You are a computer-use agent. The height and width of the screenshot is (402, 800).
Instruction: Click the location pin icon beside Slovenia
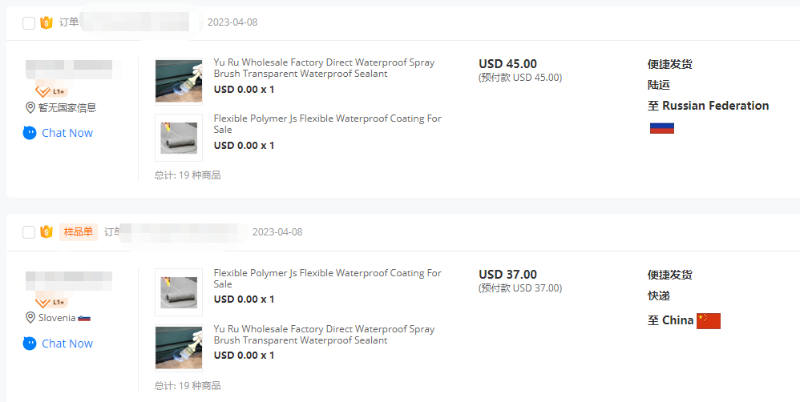[x=30, y=317]
